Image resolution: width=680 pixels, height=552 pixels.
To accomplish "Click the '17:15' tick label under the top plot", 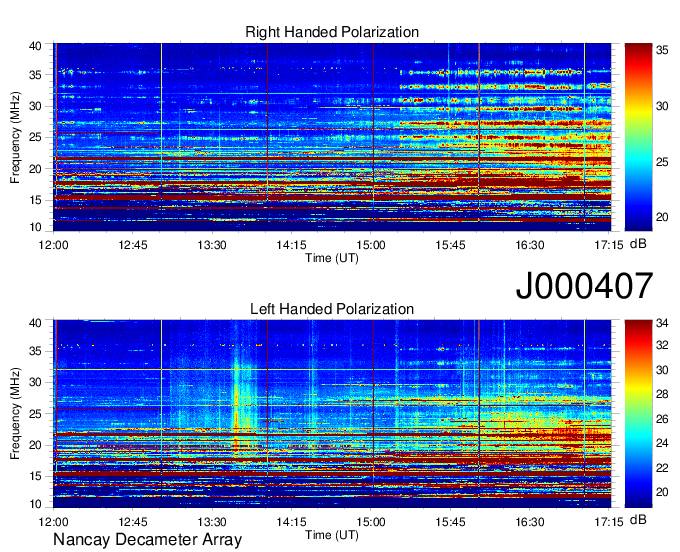I will (609, 245).
